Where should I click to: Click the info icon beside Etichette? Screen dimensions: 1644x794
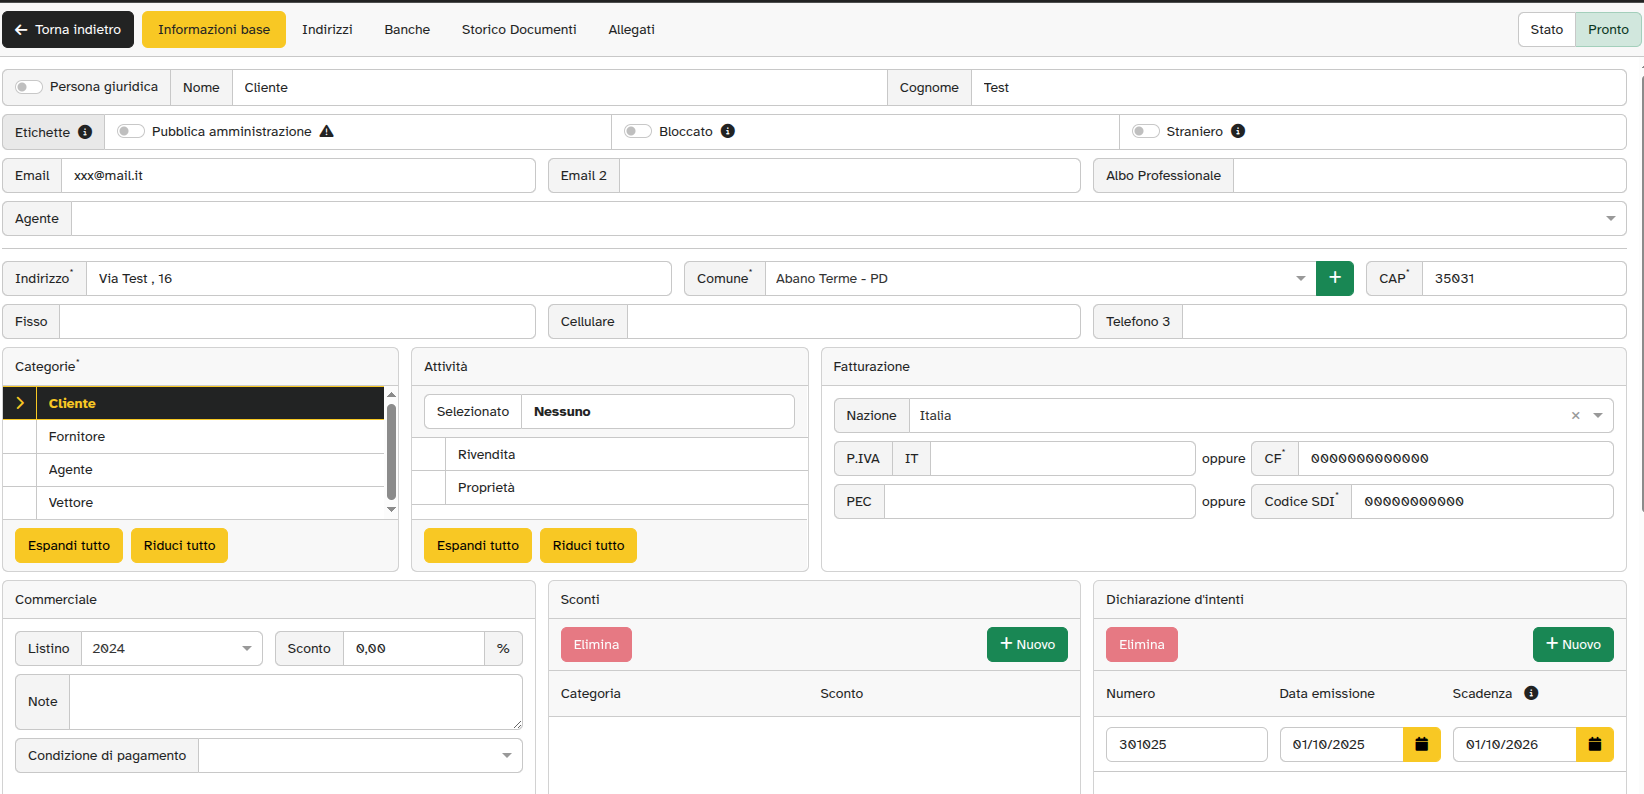point(85,132)
